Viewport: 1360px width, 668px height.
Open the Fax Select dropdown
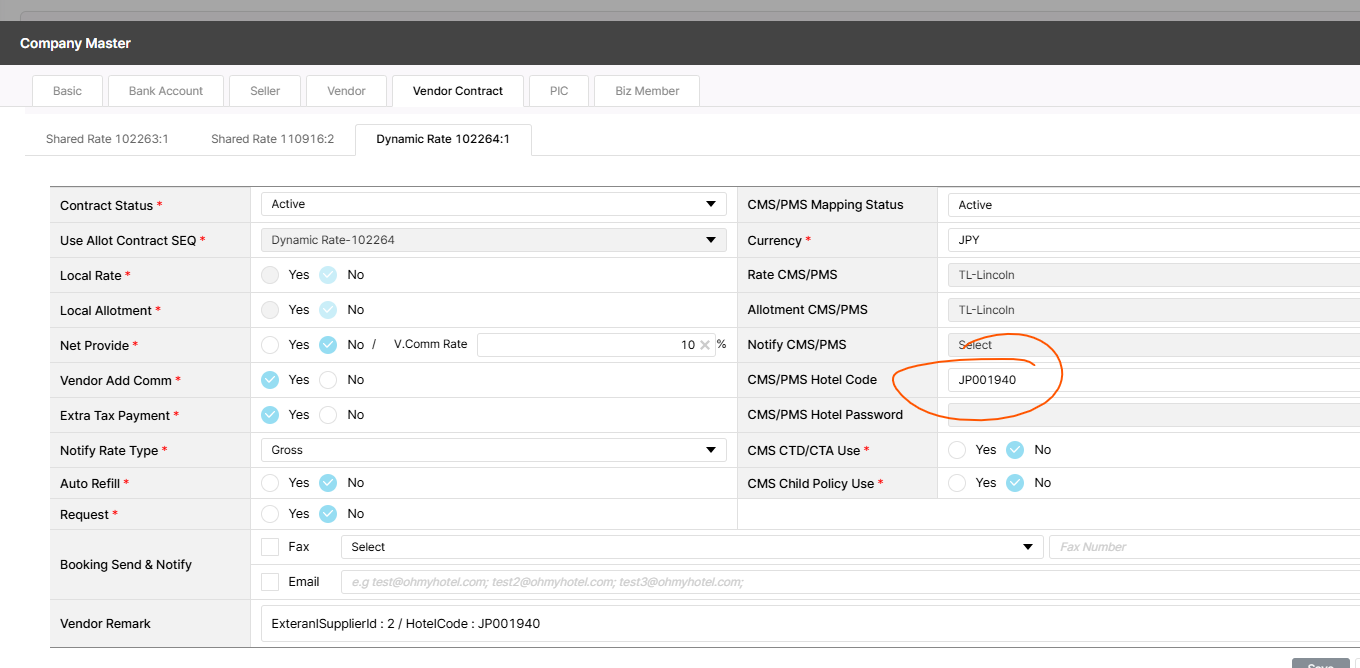tap(692, 547)
